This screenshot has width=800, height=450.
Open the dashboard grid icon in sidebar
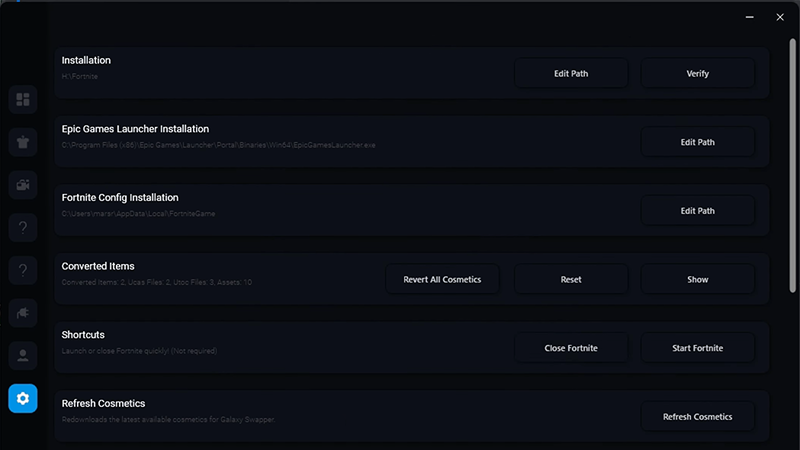tap(22, 99)
